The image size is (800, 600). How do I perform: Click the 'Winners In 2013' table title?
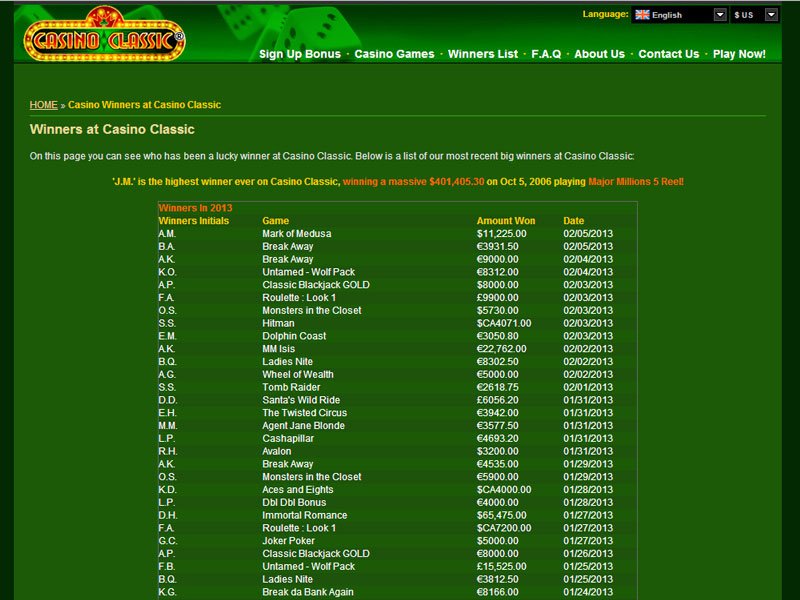(195, 208)
